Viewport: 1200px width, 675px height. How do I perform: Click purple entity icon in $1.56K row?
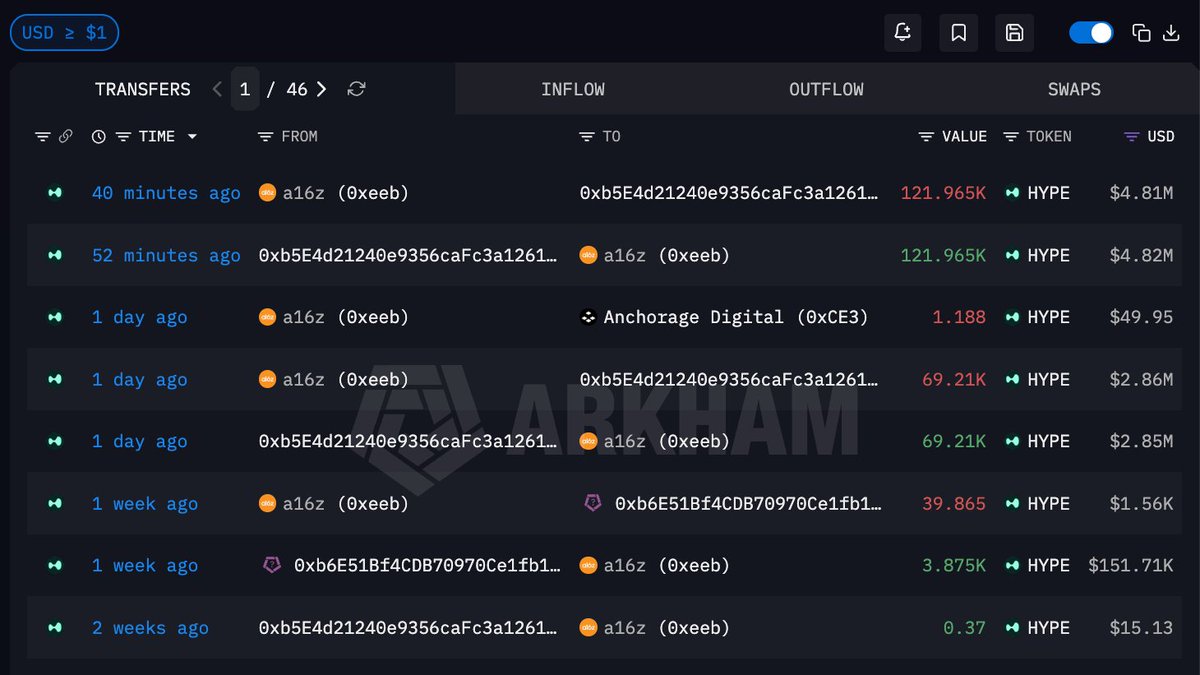[593, 503]
